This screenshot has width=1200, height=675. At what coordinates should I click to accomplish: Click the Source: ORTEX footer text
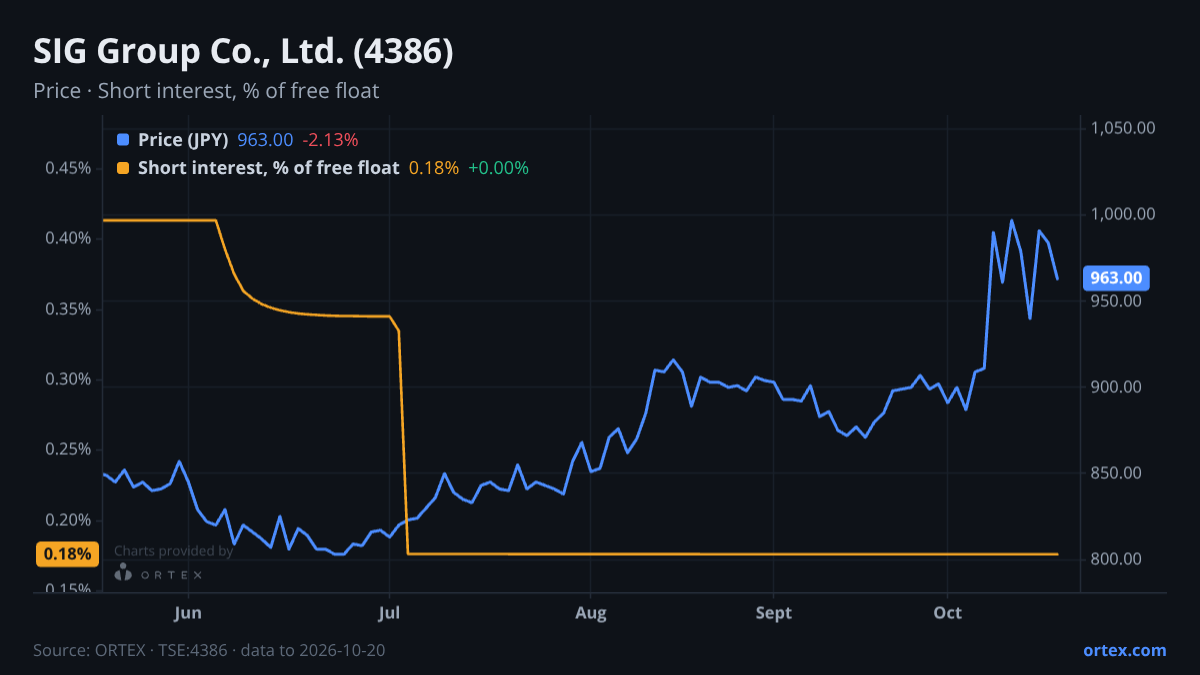tap(209, 650)
